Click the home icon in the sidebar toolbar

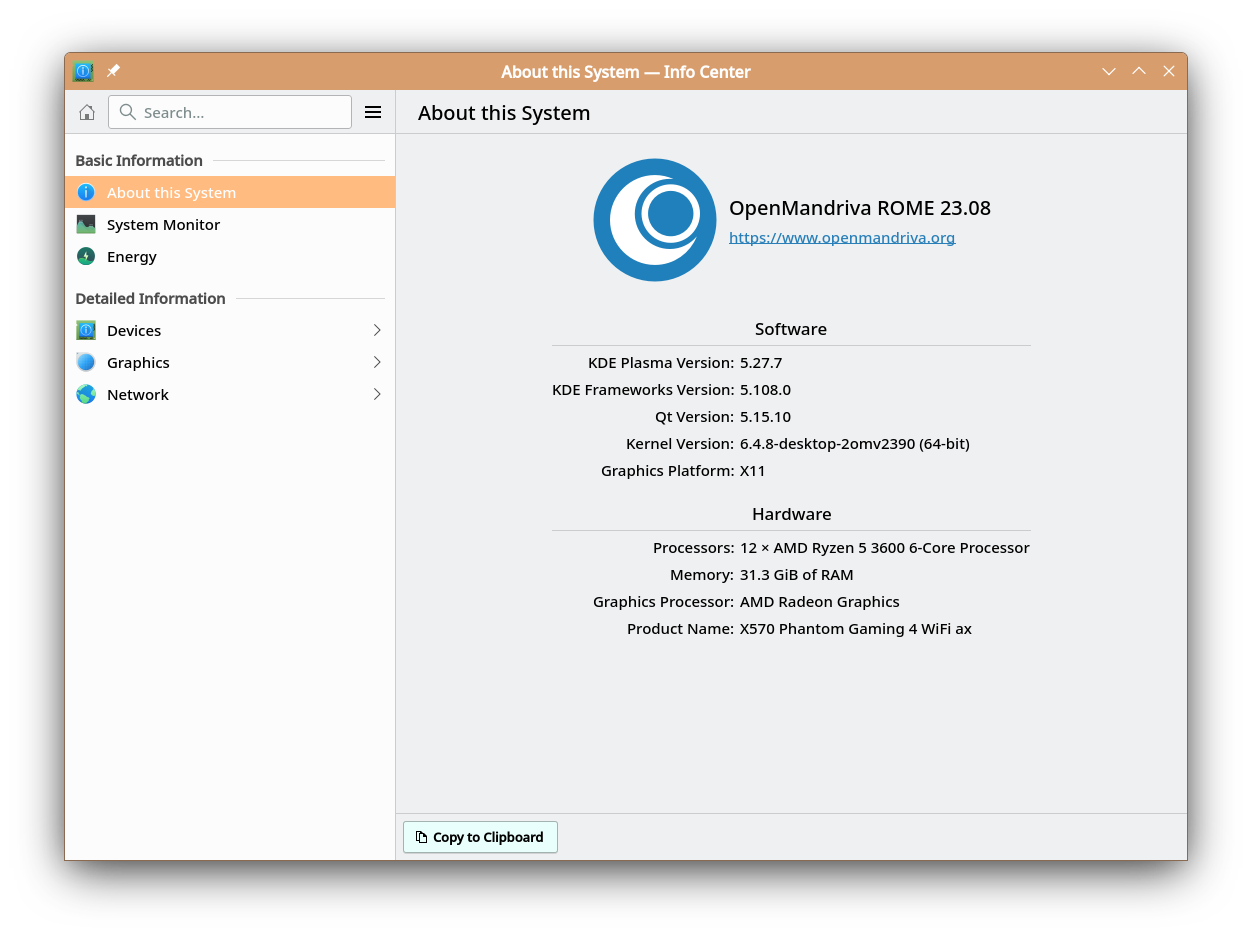coord(87,112)
